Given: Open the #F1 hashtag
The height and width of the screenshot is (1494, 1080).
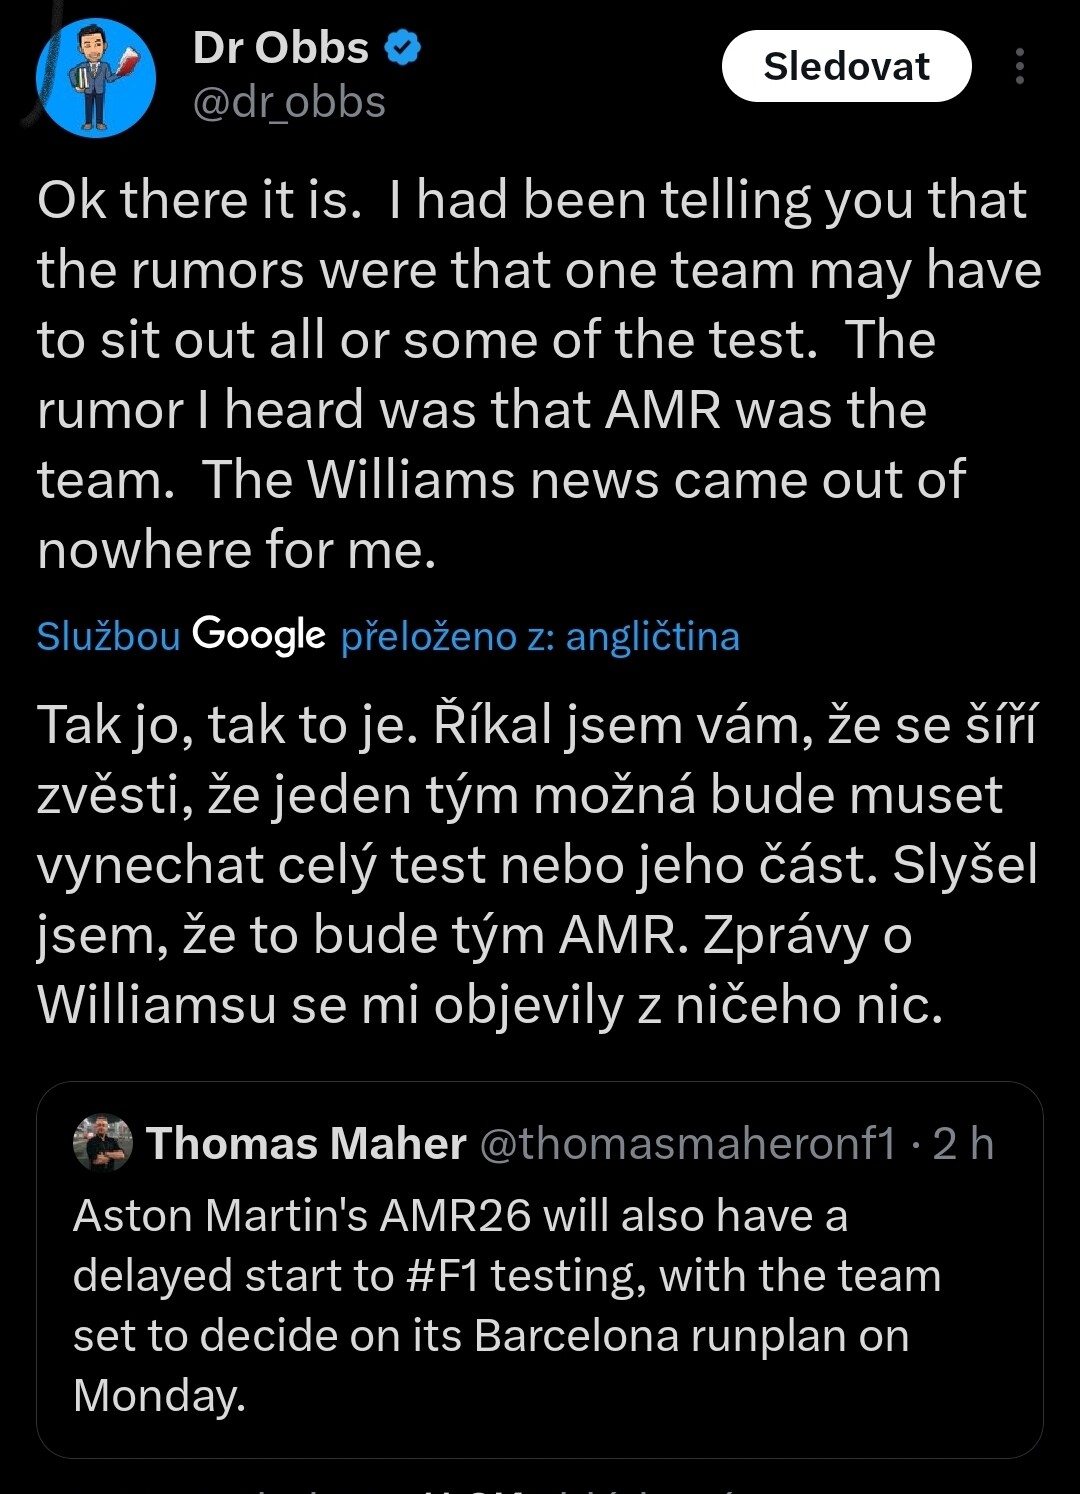Looking at the screenshot, I should coord(445,1276).
